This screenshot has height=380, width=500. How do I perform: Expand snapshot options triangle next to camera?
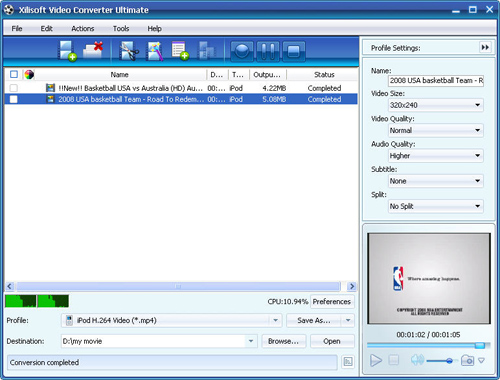[x=481, y=360]
